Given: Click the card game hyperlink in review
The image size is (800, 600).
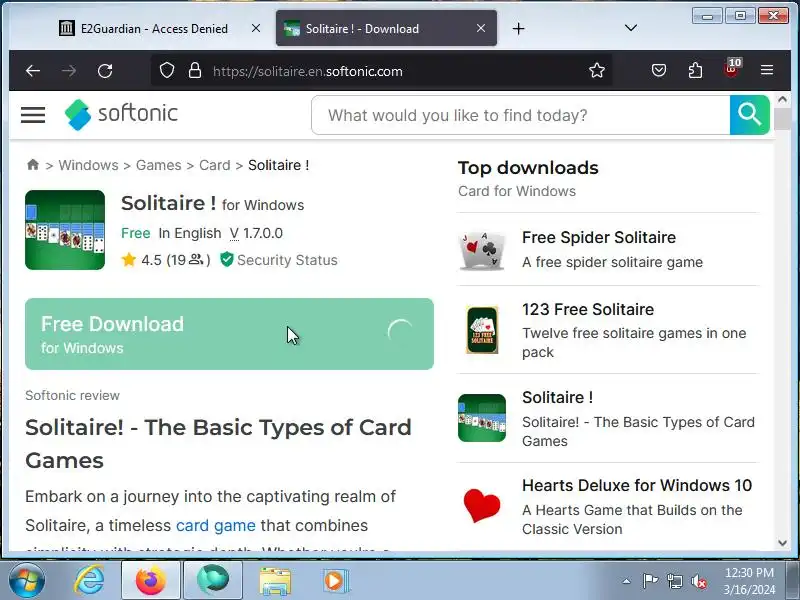Looking at the screenshot, I should click(215, 526).
